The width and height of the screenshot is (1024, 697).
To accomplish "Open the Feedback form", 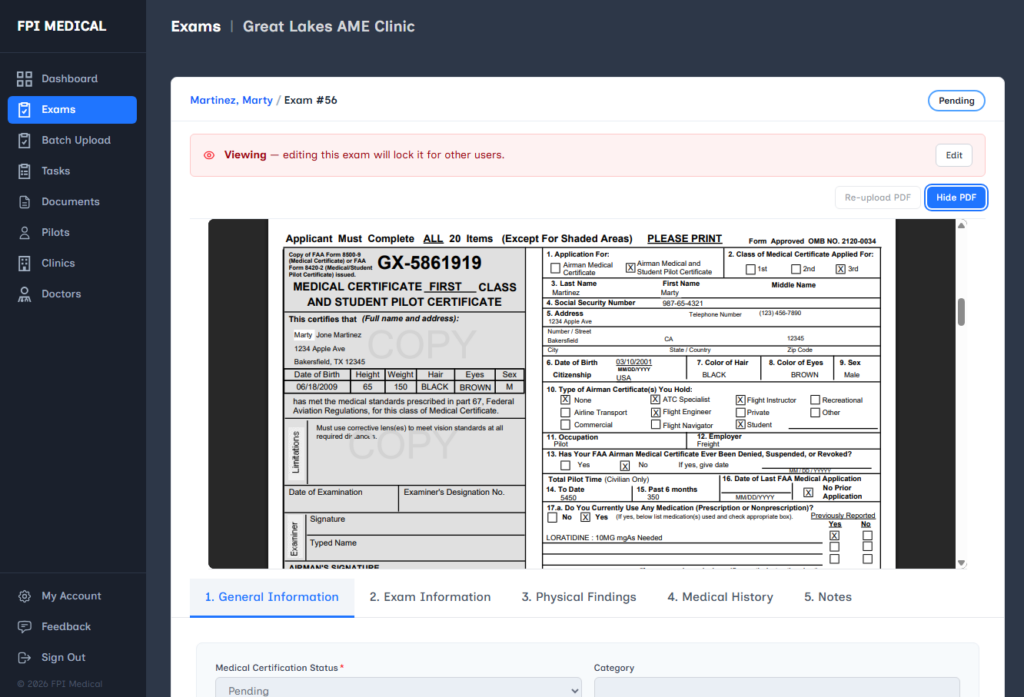I will point(72,626).
